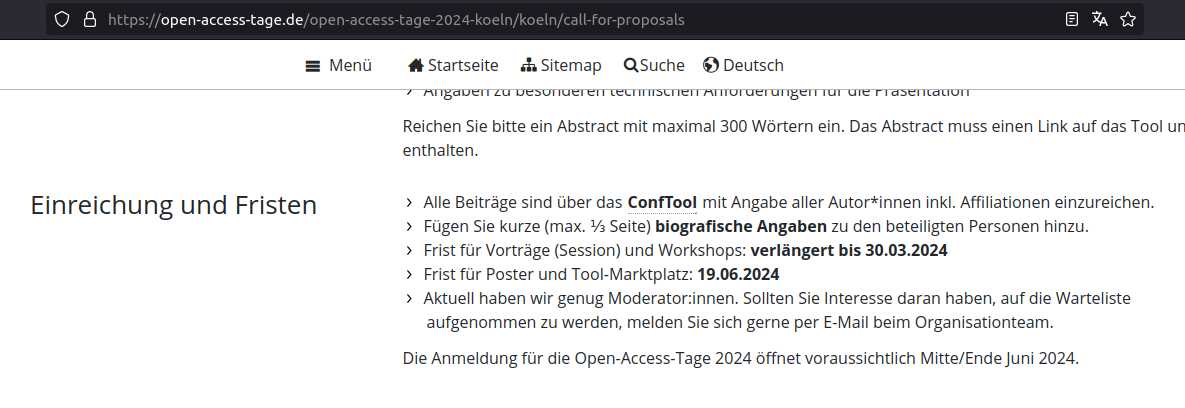The height and width of the screenshot is (408, 1185).
Task: Follow the ConfTool link
Action: click(x=662, y=202)
